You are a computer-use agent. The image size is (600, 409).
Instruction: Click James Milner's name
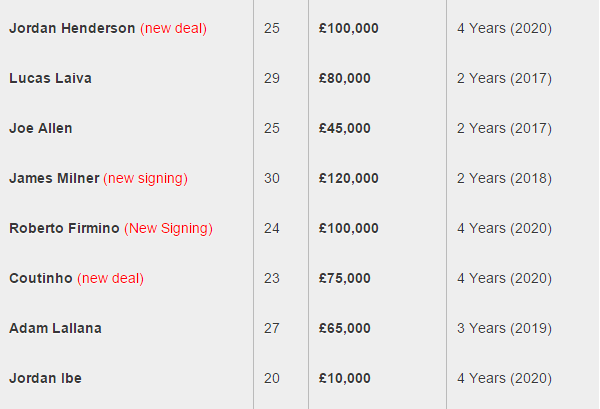54,178
